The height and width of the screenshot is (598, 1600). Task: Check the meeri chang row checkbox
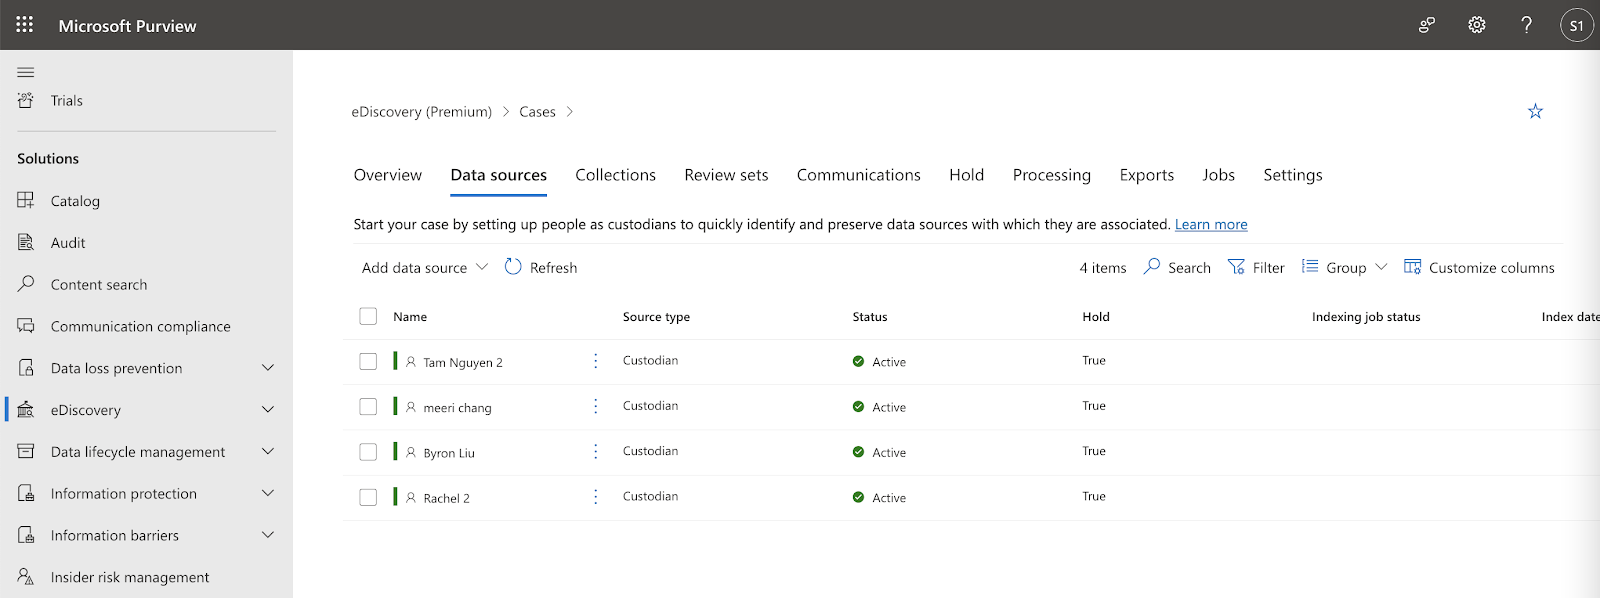tap(368, 406)
